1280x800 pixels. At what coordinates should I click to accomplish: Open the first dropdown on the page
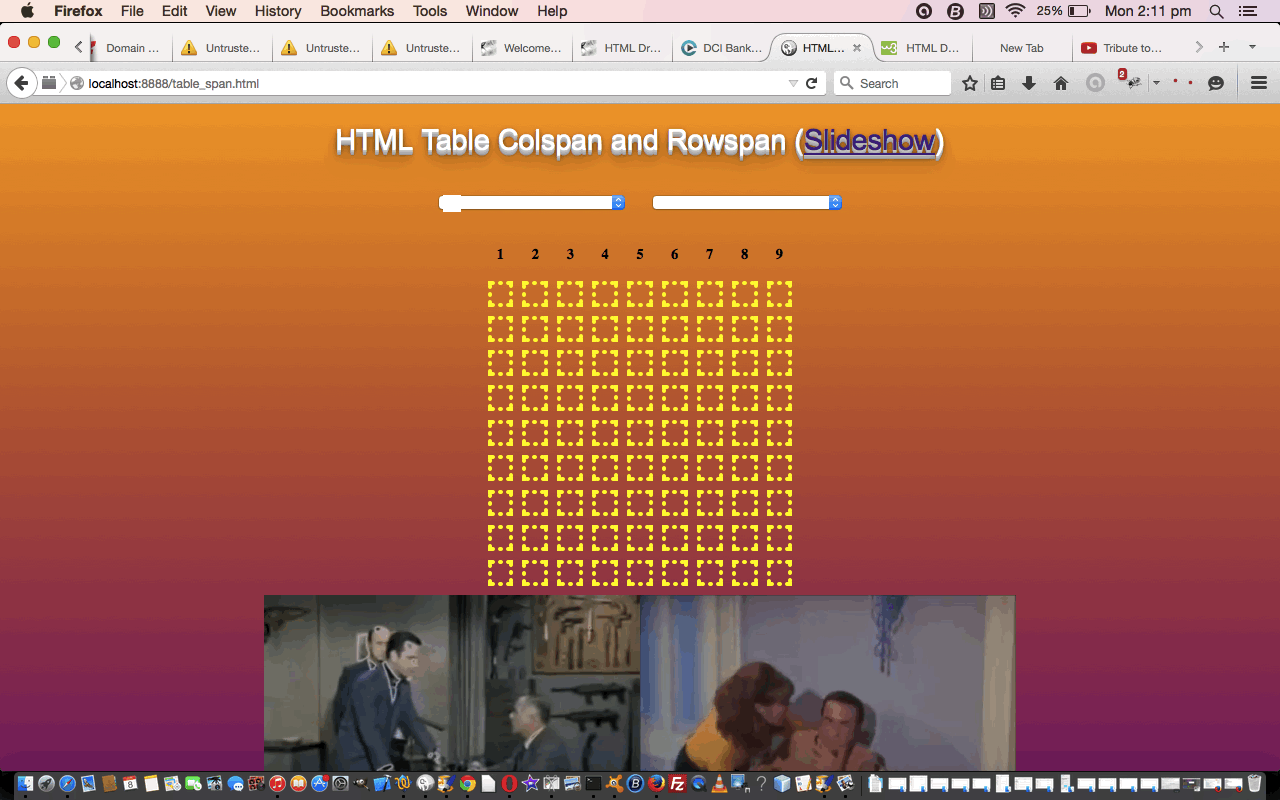532,202
